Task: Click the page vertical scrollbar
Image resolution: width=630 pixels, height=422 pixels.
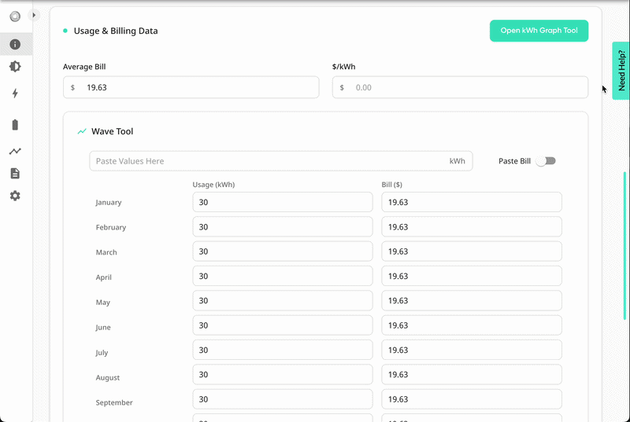Action: 625,246
